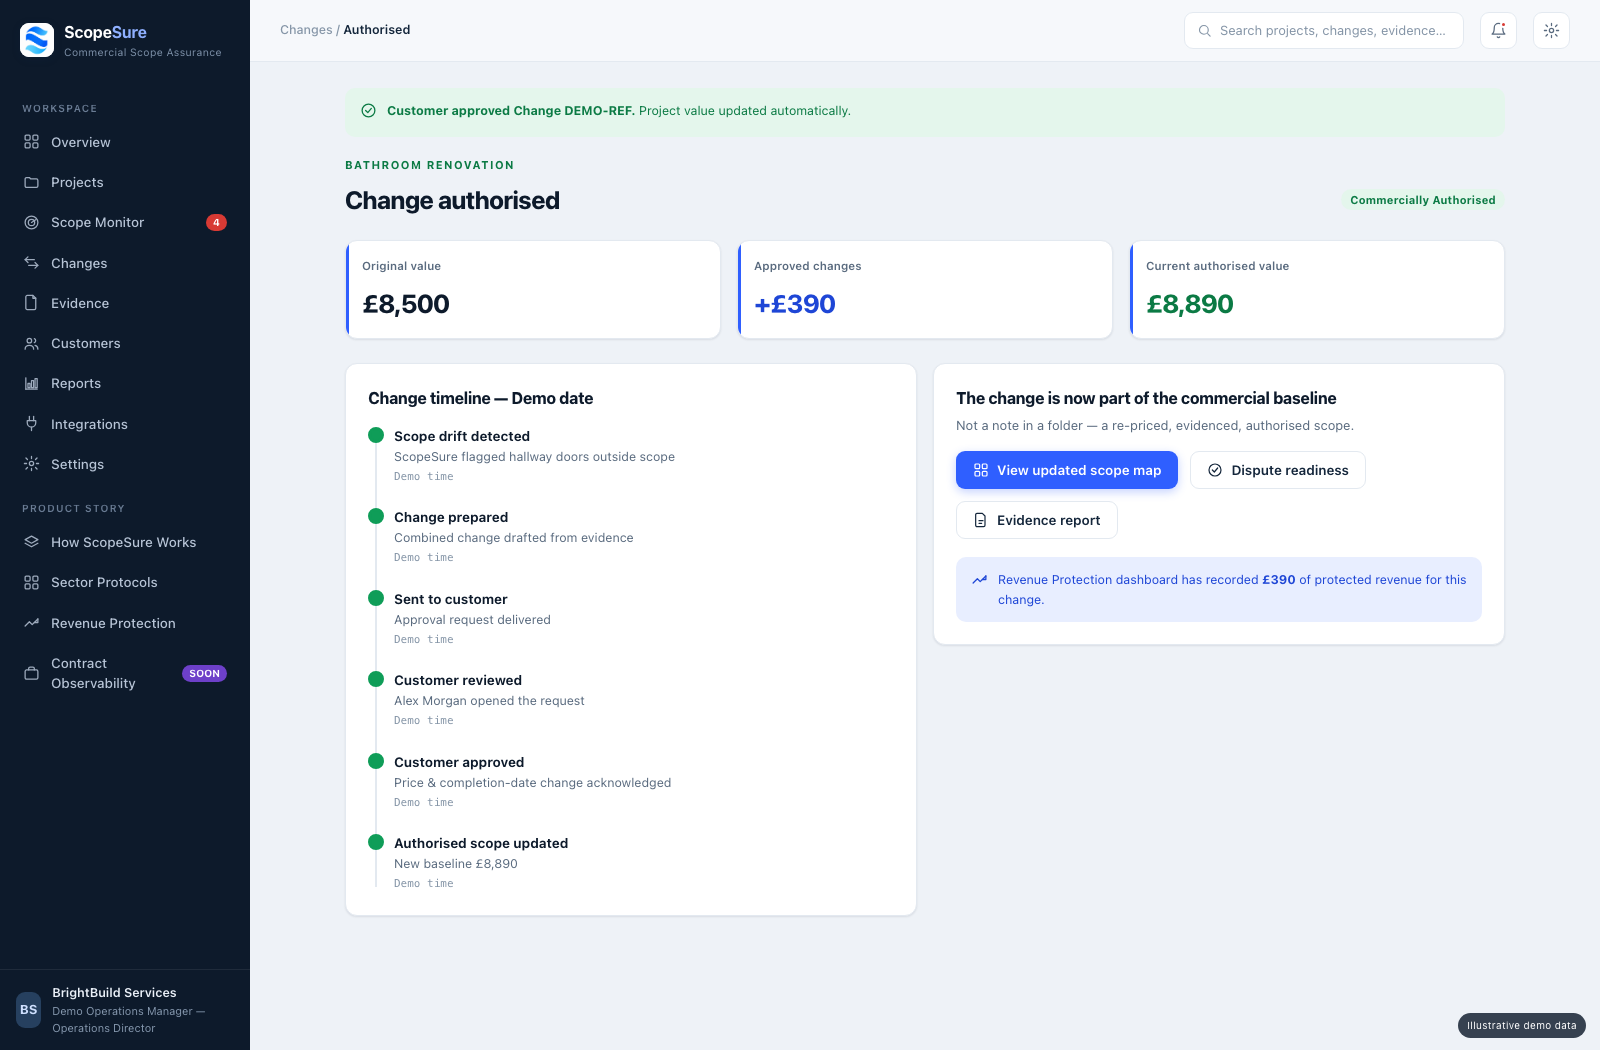Click the 'Illustrative demo data' pill
1600x1050 pixels.
pos(1521,1025)
